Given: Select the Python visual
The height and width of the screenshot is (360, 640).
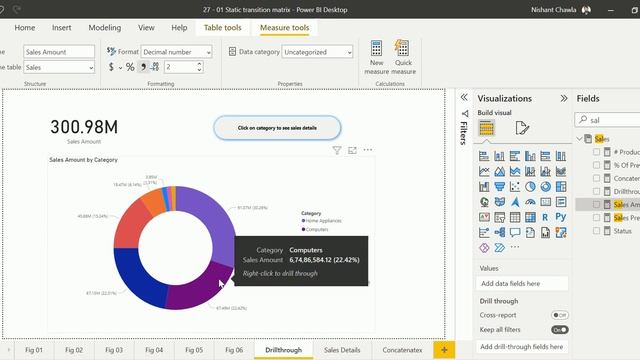Looking at the screenshot, I should coord(561,217).
